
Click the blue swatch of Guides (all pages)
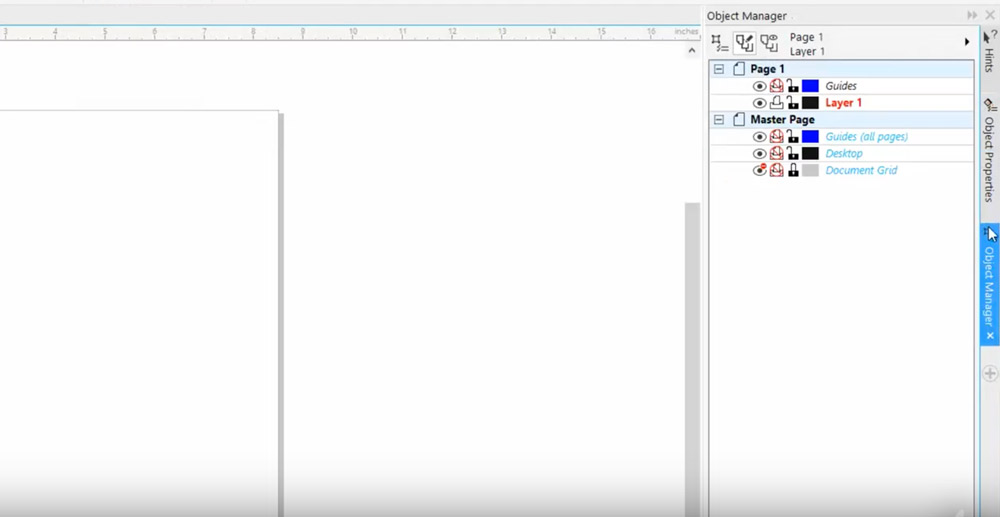click(810, 136)
